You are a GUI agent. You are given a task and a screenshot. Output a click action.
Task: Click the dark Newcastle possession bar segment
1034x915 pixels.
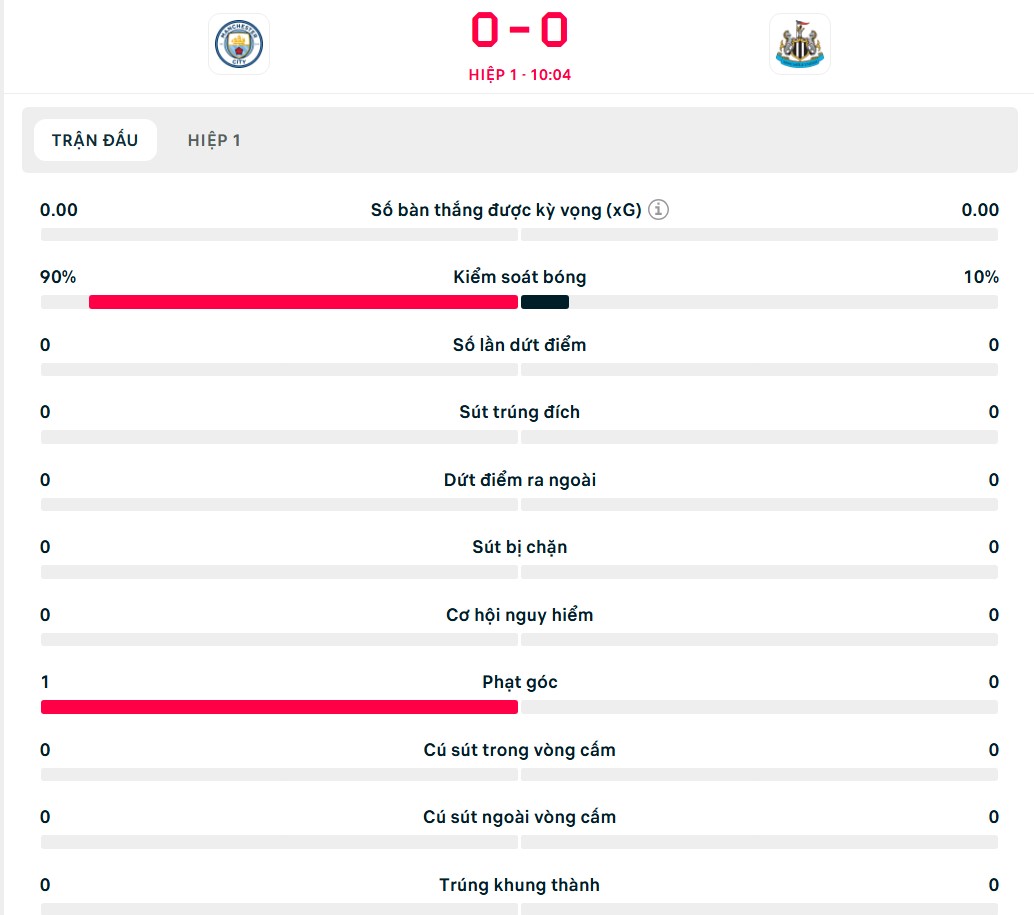coord(545,302)
